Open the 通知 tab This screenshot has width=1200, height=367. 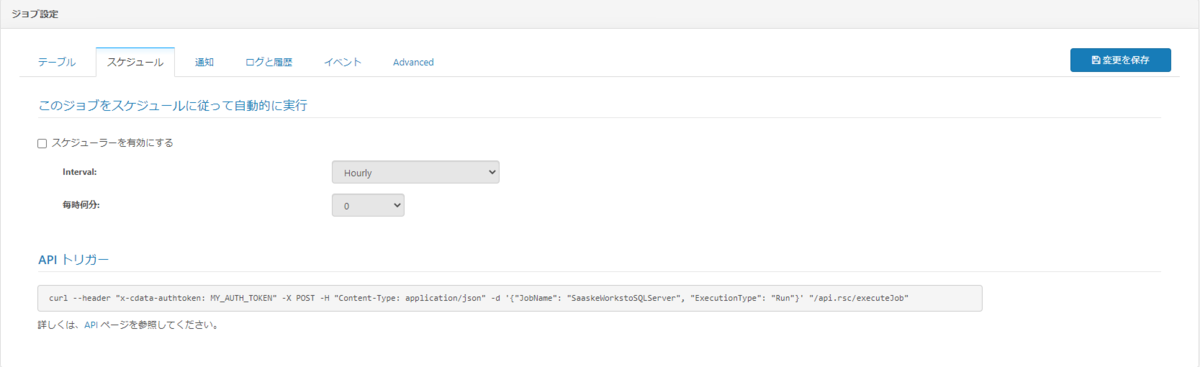pyautogui.click(x=205, y=62)
